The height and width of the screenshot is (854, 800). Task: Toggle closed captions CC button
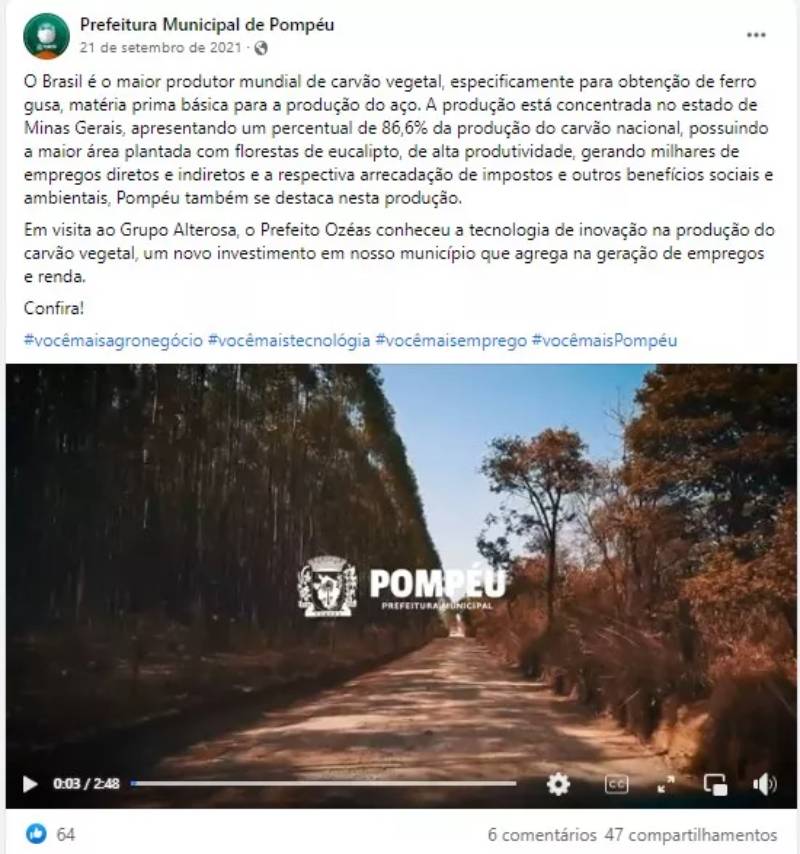click(x=616, y=784)
